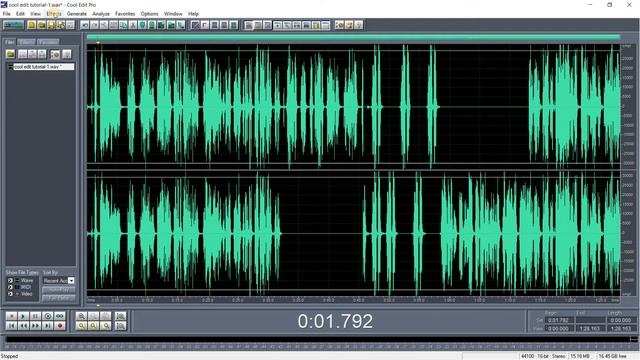The width and height of the screenshot is (640, 360).
Task: Open the File menu
Action: point(7,14)
